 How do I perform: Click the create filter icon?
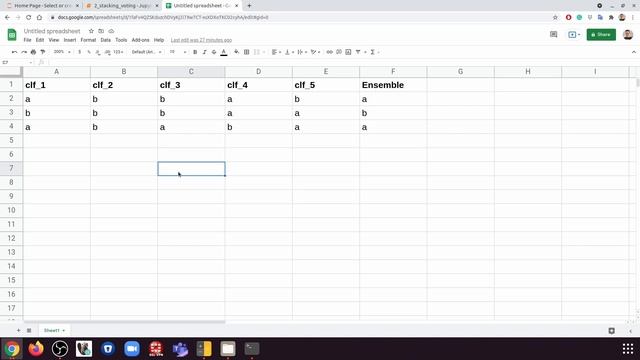[358, 52]
